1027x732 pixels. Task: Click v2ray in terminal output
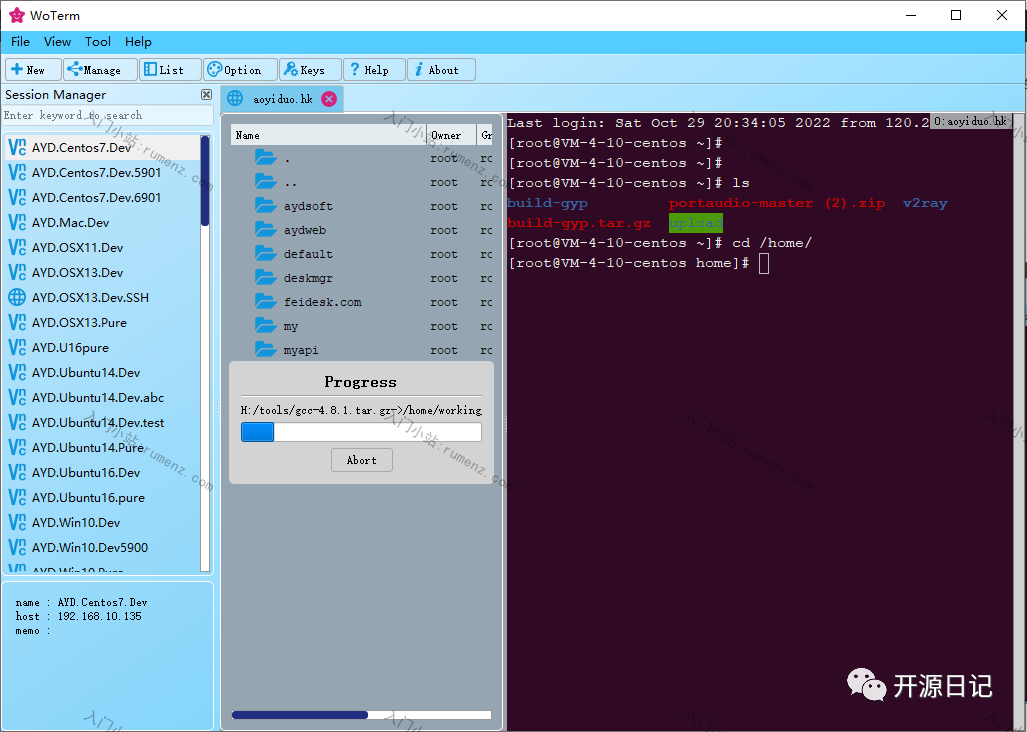pyautogui.click(x=925, y=203)
